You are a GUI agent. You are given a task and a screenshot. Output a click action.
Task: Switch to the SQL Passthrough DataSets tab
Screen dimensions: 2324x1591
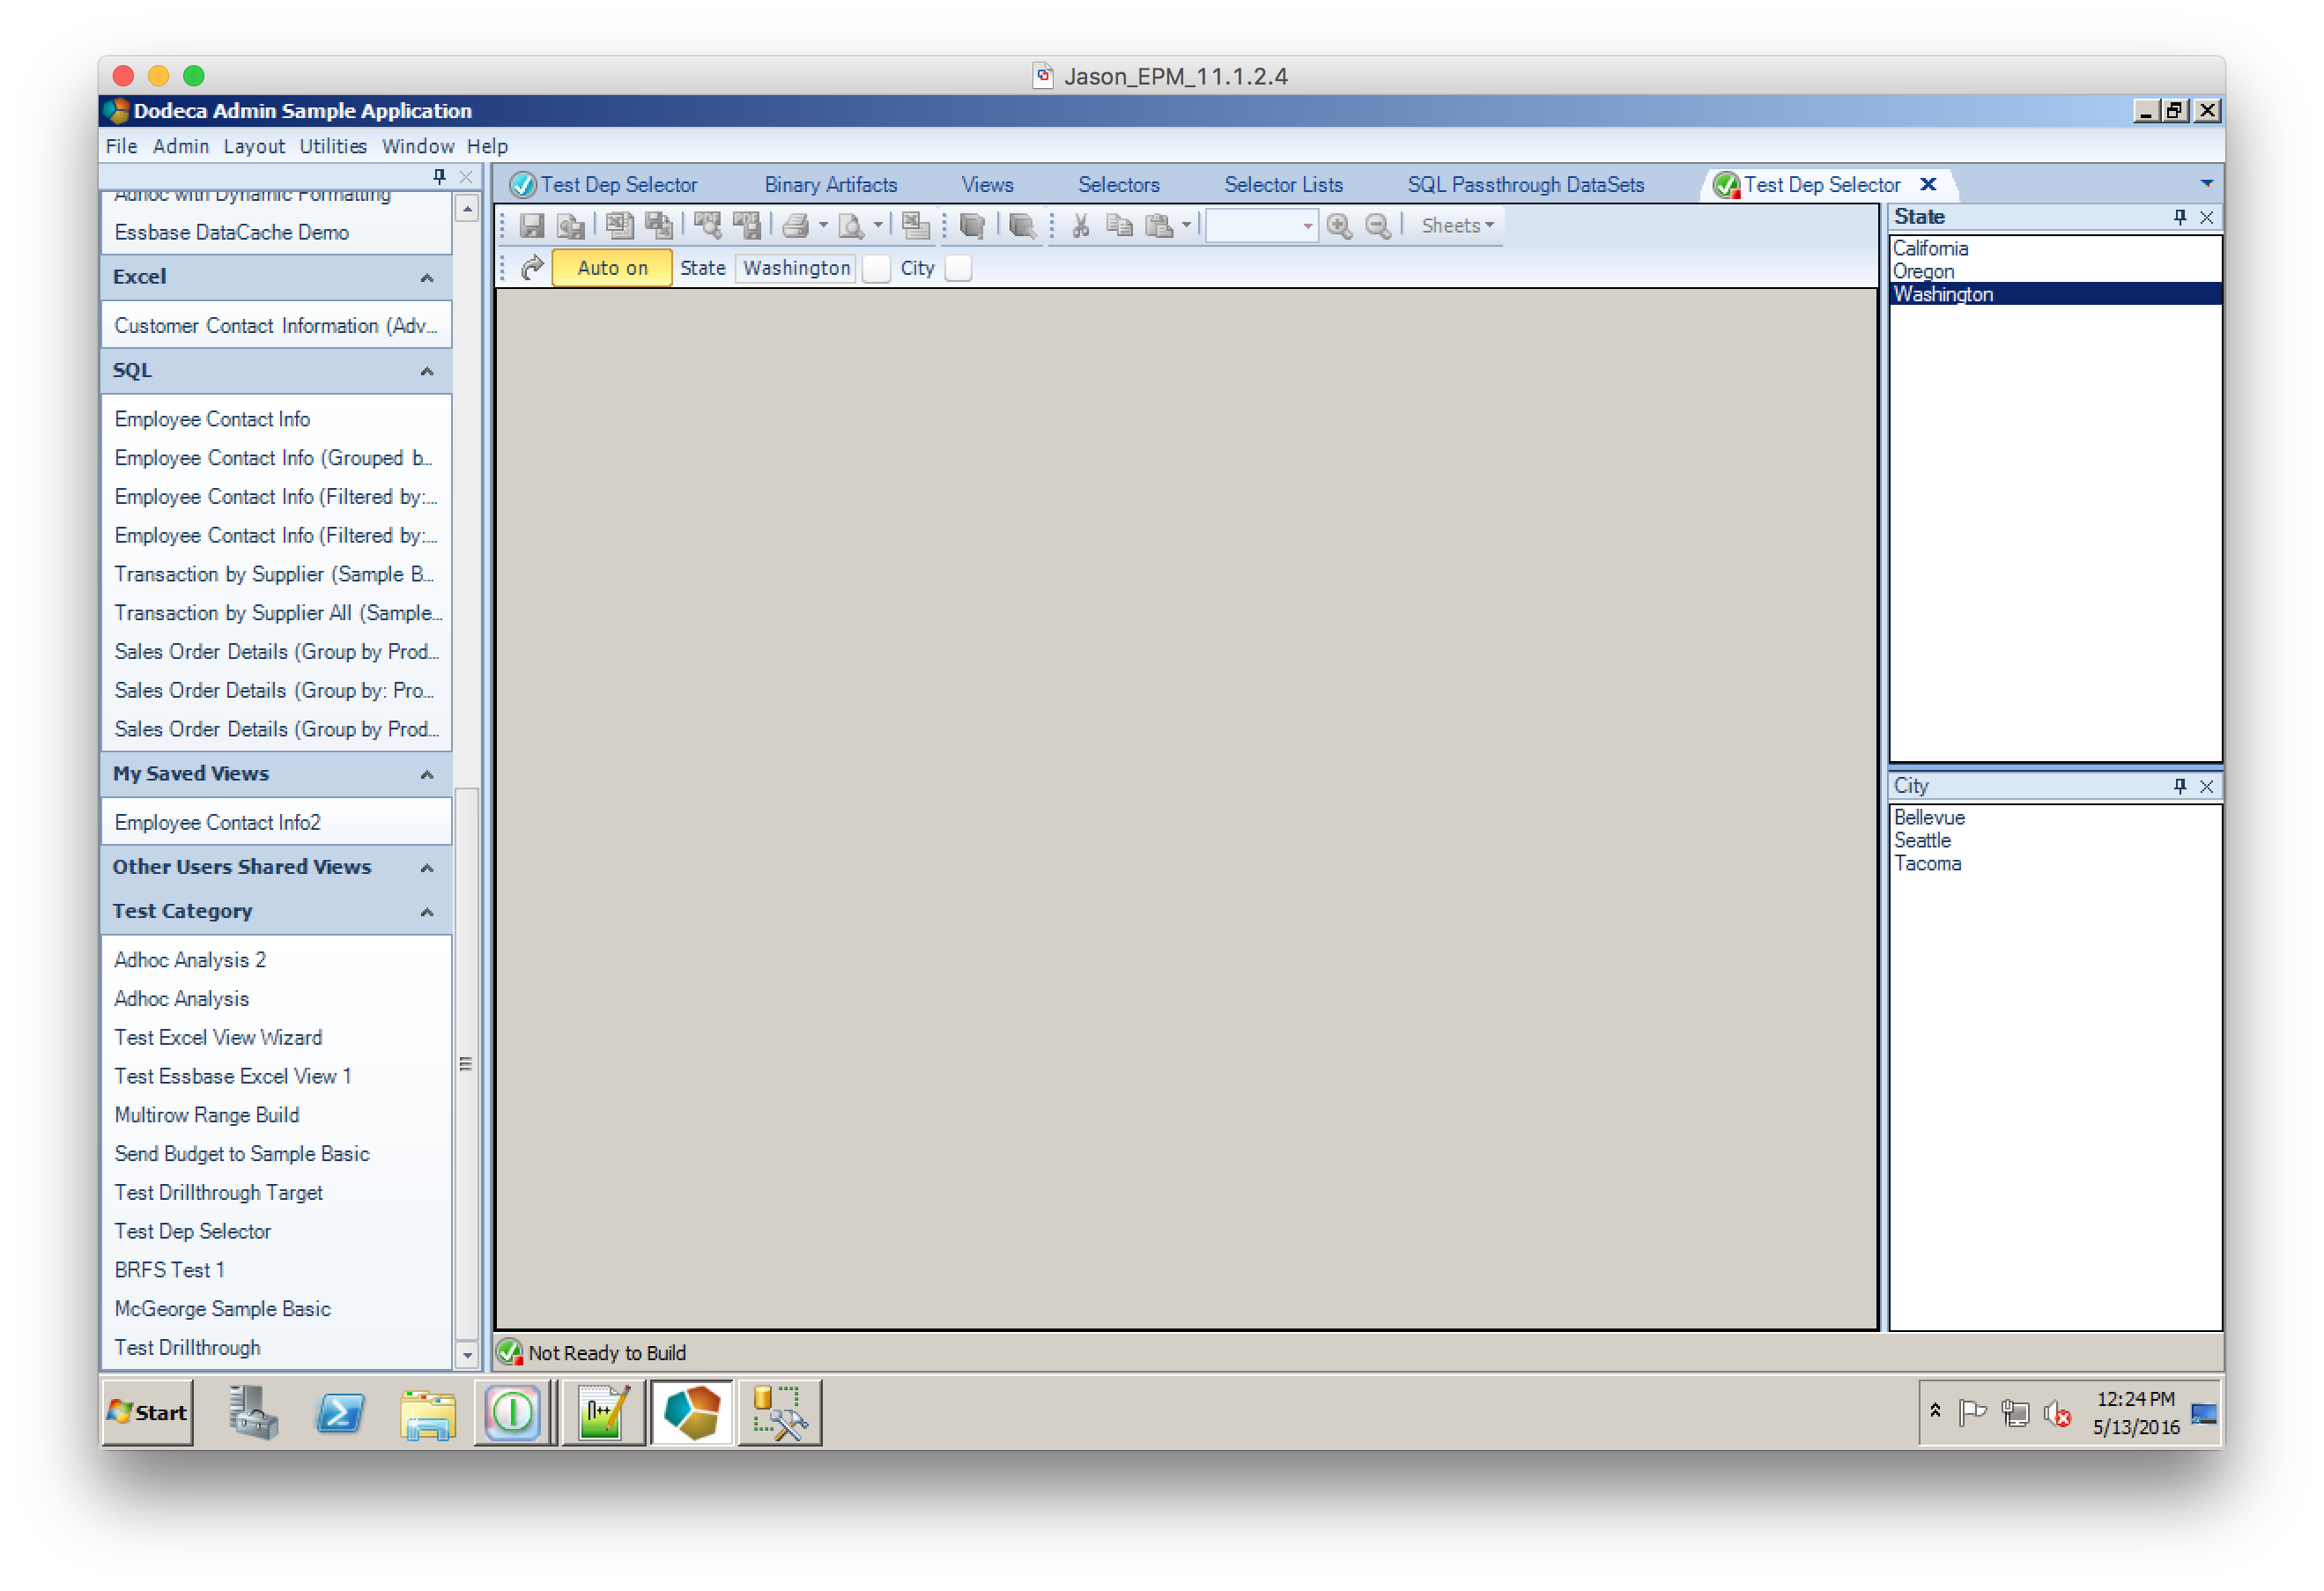click(1525, 185)
